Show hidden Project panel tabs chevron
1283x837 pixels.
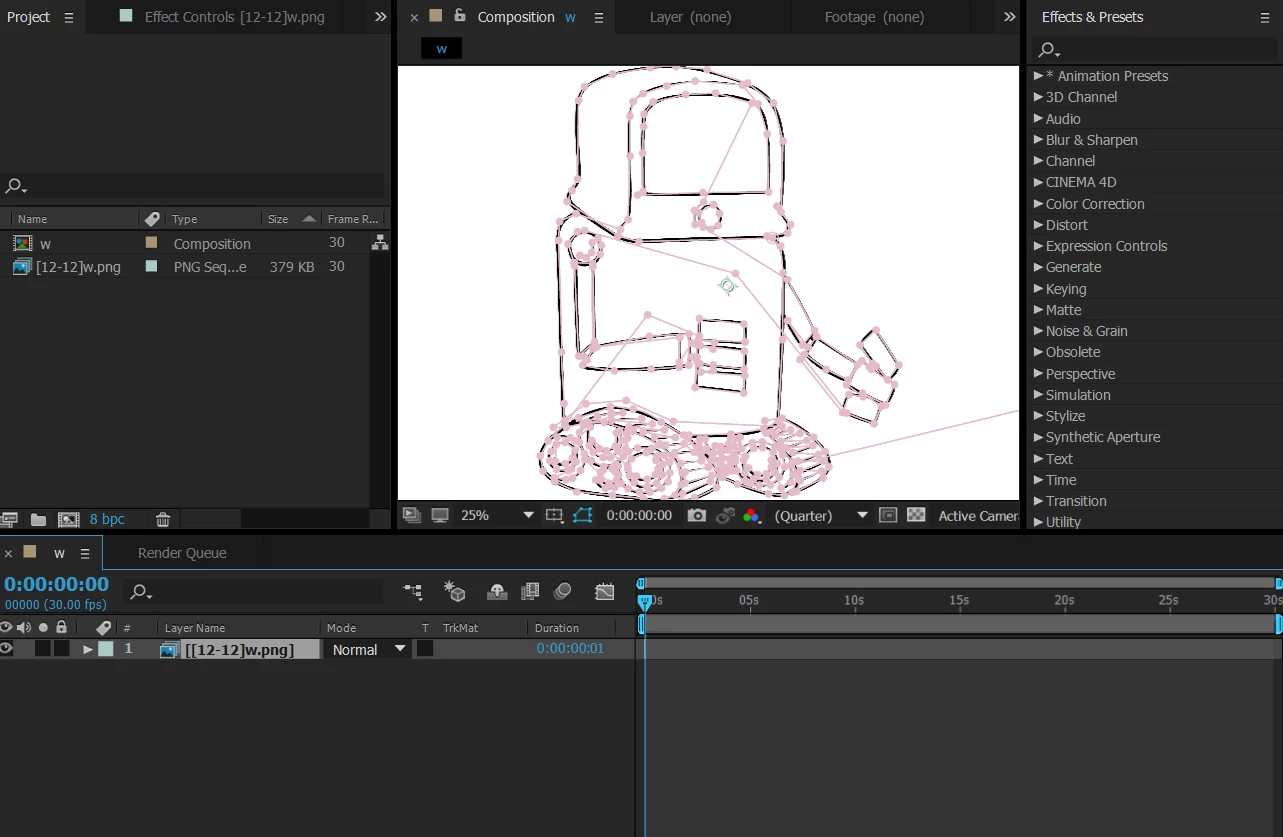[380, 17]
